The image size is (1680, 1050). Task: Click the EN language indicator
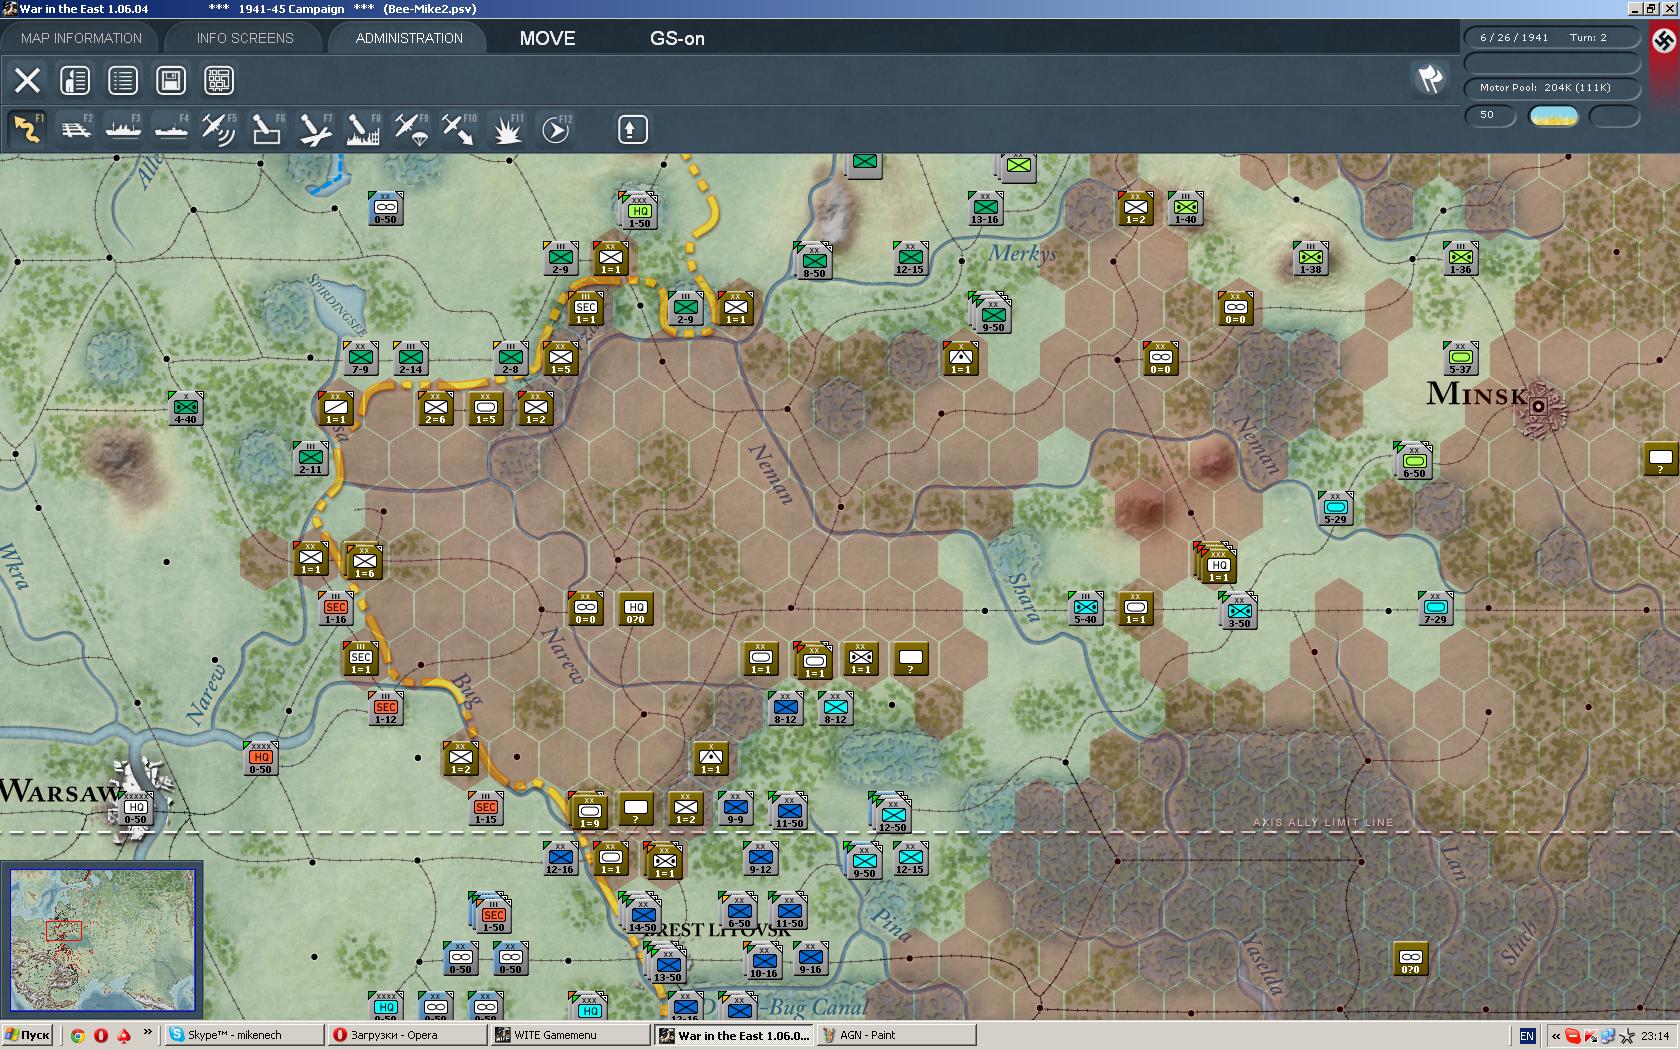click(x=1527, y=1035)
